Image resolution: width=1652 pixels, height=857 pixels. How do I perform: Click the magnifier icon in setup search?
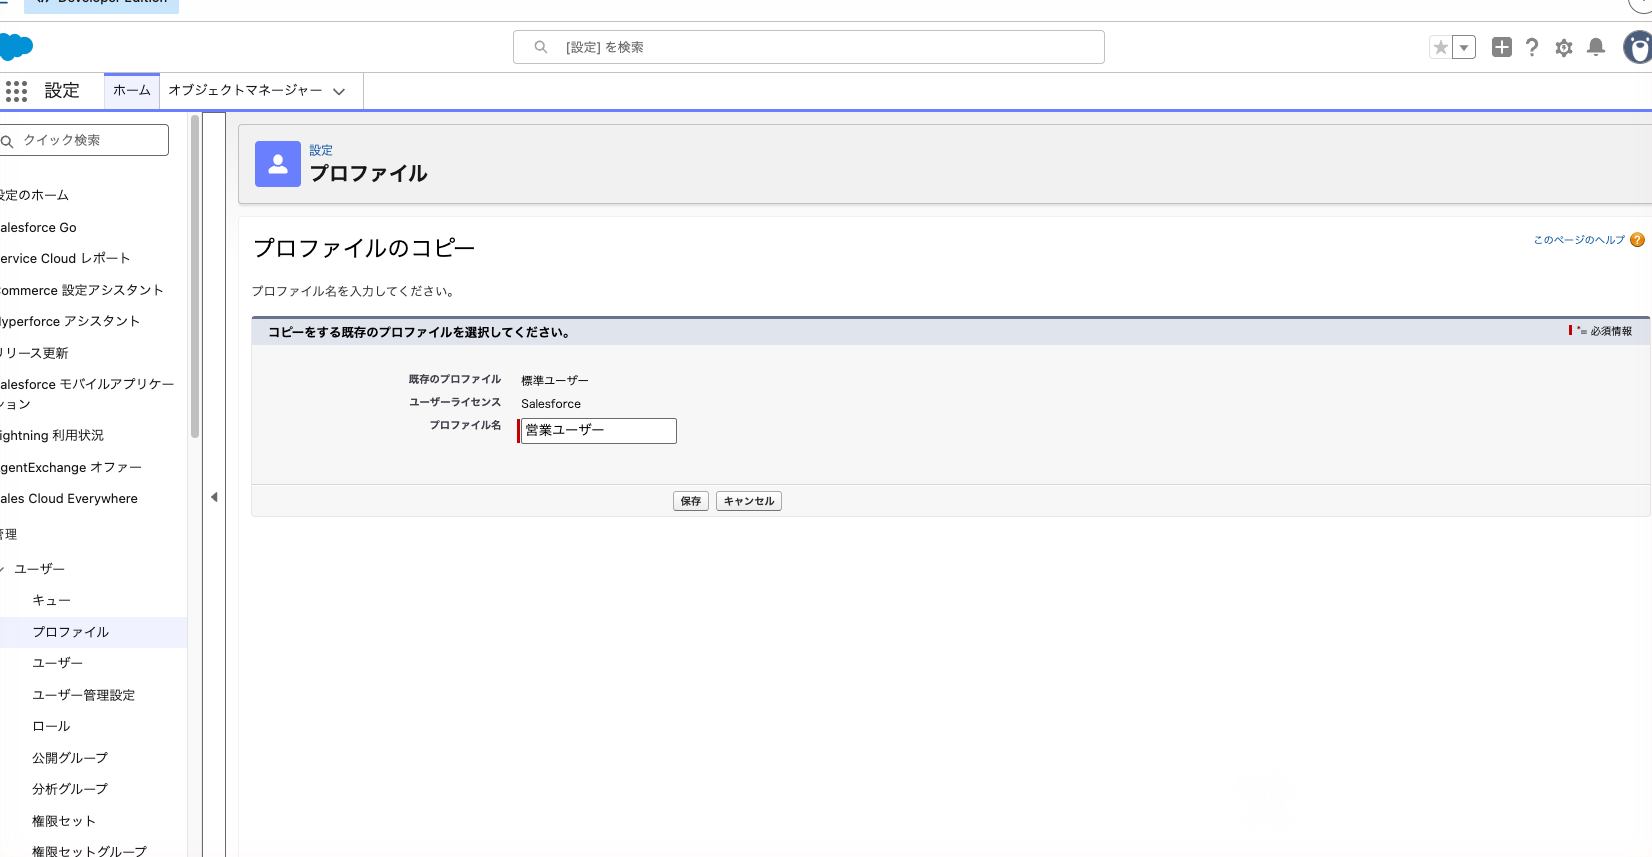(541, 47)
